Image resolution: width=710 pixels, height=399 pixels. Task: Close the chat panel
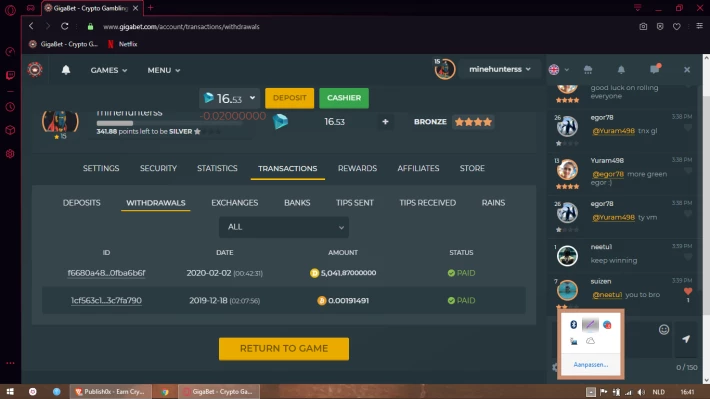pyautogui.click(x=687, y=70)
